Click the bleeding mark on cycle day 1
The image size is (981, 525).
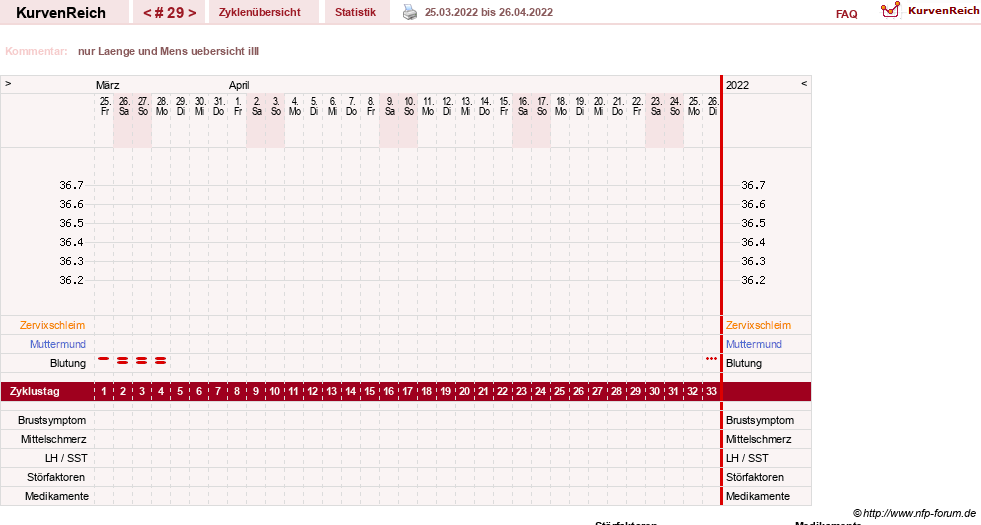[104, 359]
